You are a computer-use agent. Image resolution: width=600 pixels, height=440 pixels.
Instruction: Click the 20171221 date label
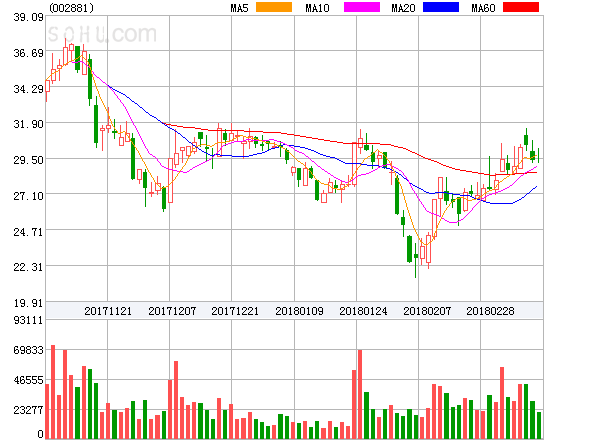(x=235, y=311)
